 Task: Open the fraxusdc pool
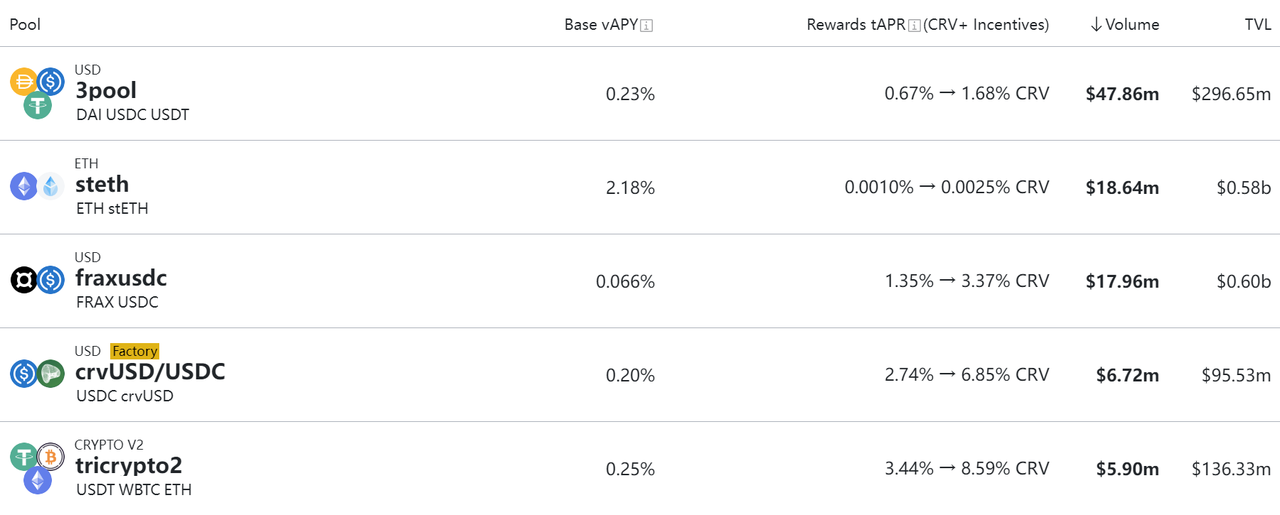121,278
